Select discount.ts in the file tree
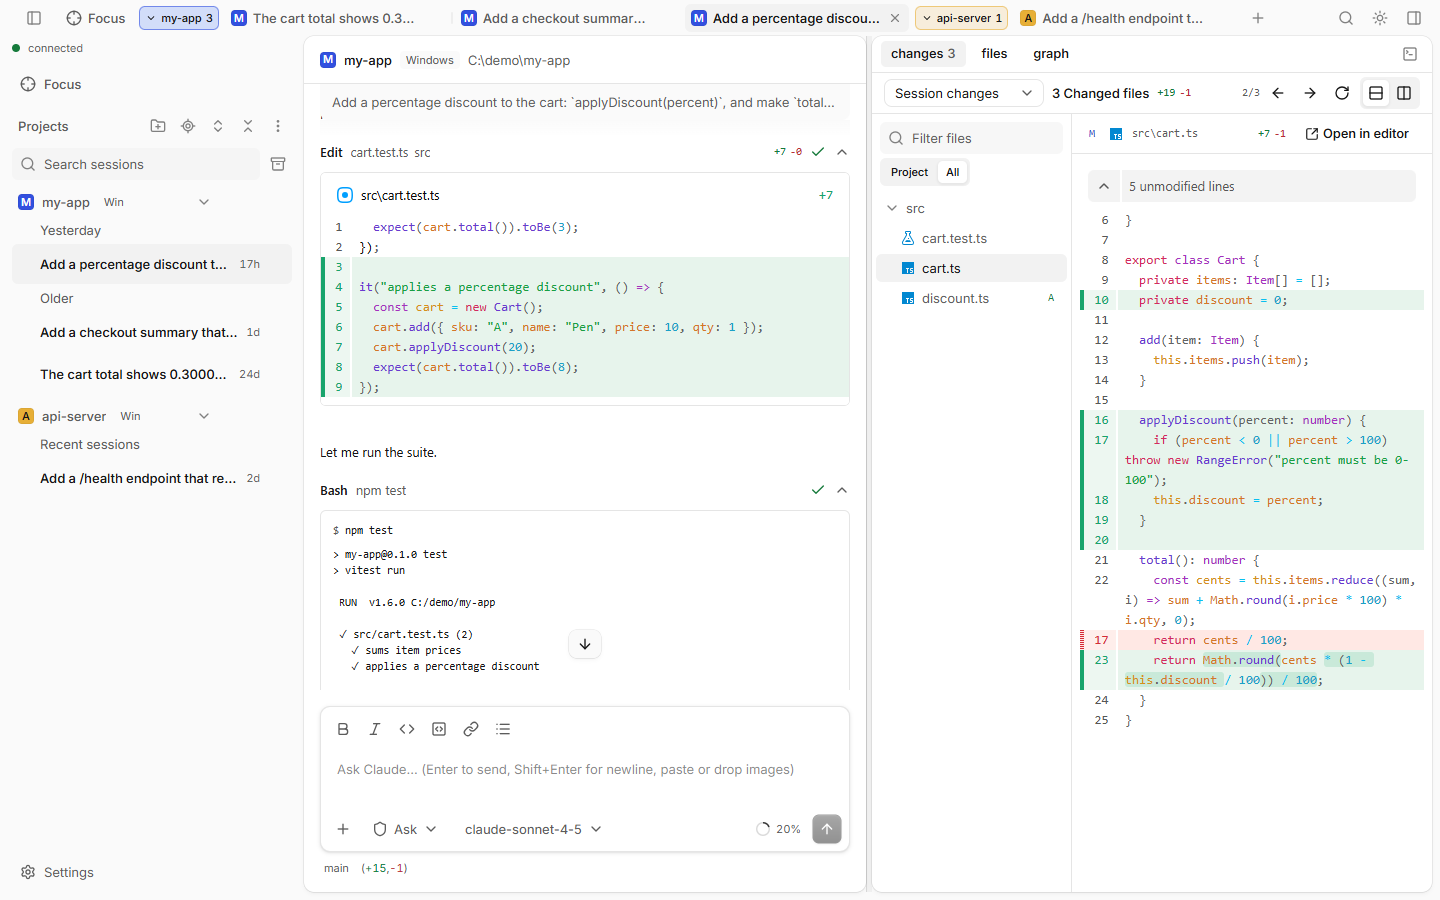The width and height of the screenshot is (1440, 900). click(x=971, y=298)
